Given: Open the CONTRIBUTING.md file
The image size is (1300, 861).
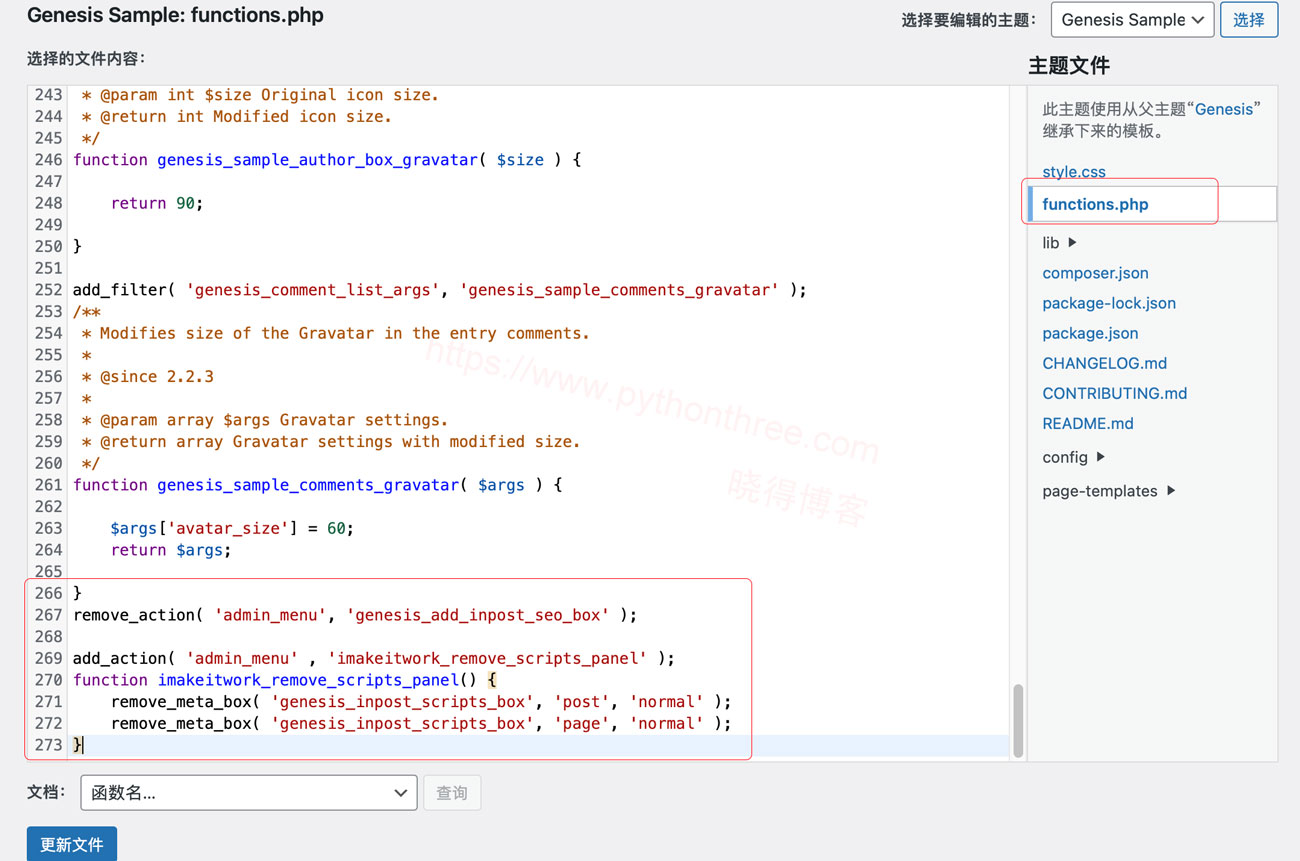Looking at the screenshot, I should [x=1114, y=393].
